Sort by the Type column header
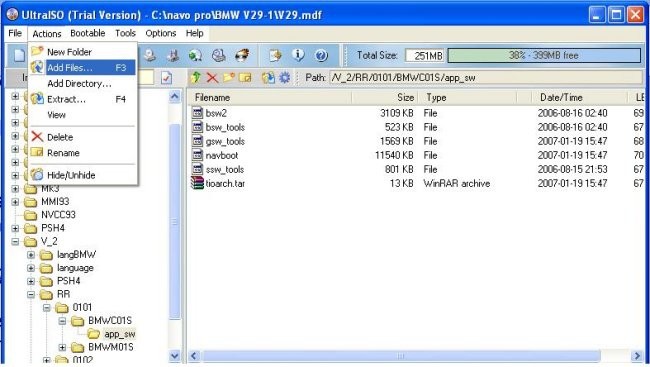Viewport: 650px width, 367px height. coord(468,97)
